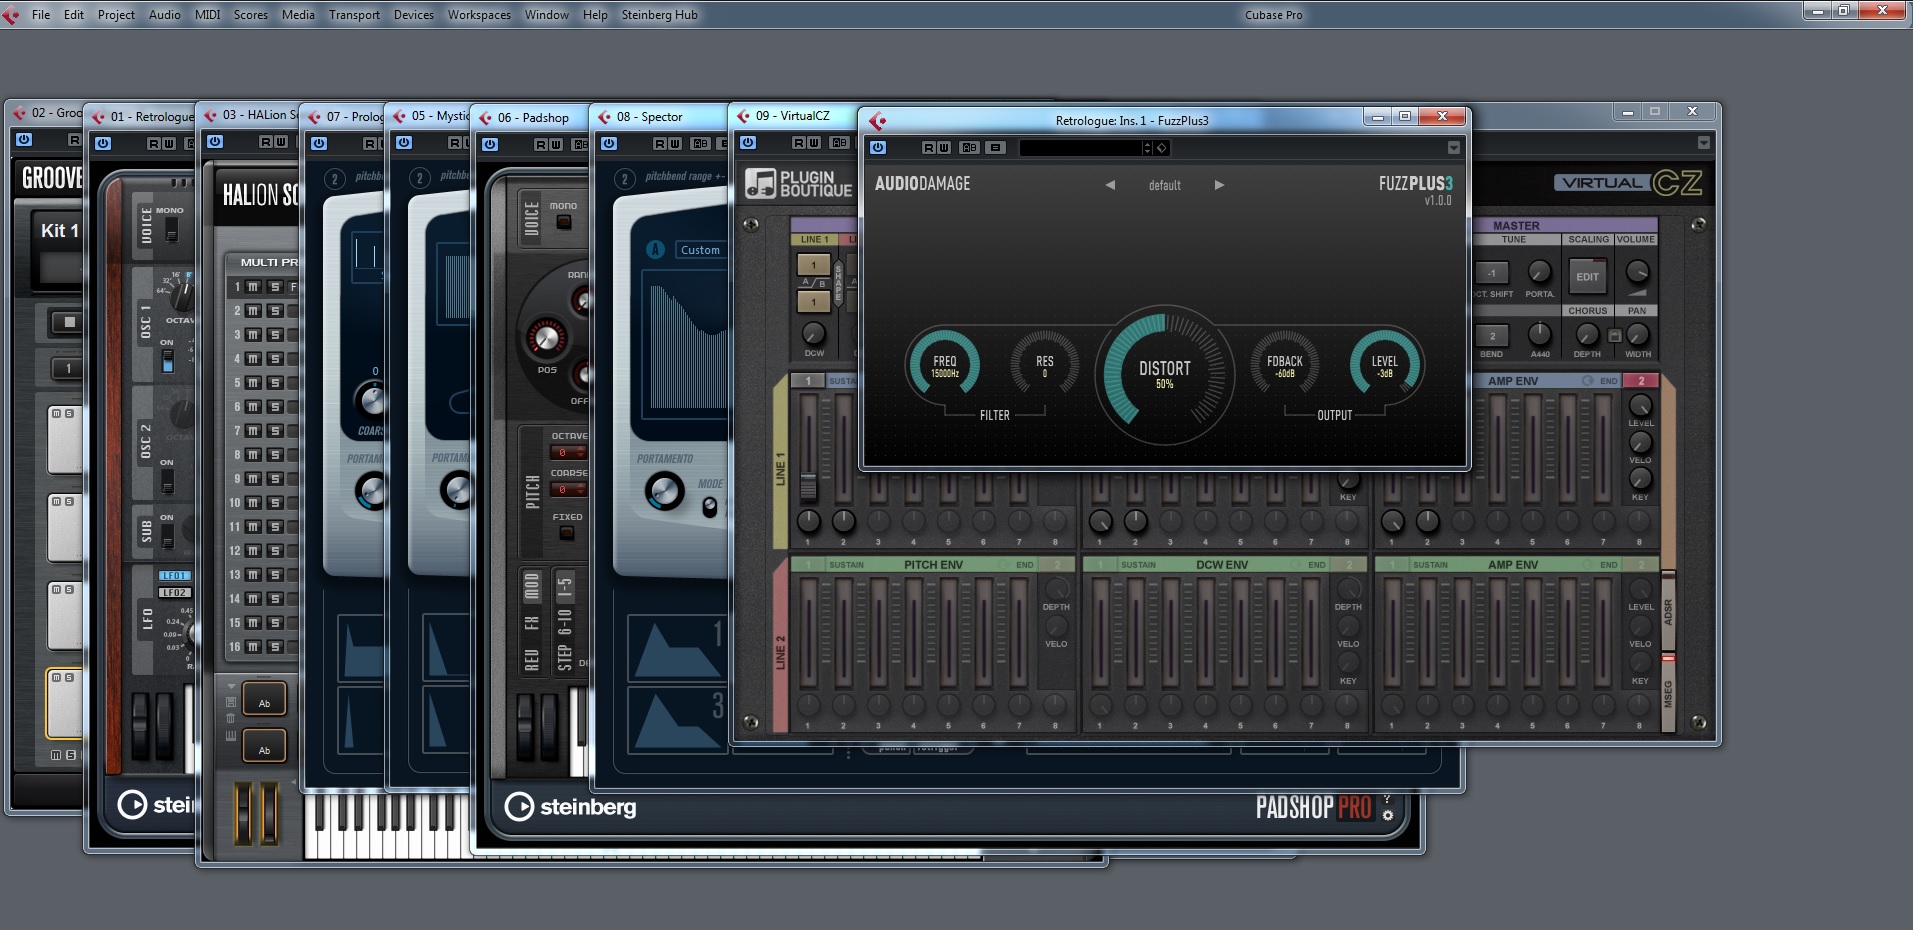
Task: Open the Devices menu
Action: click(413, 15)
